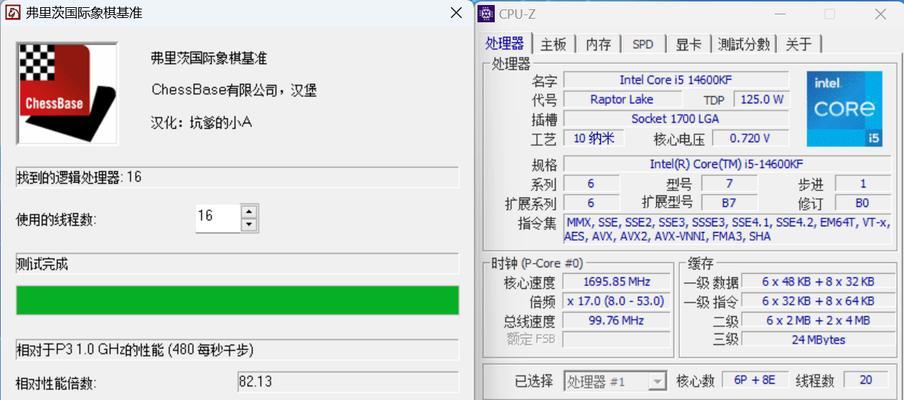
Task: Click the core count value 6P + 8E
Action: click(754, 380)
